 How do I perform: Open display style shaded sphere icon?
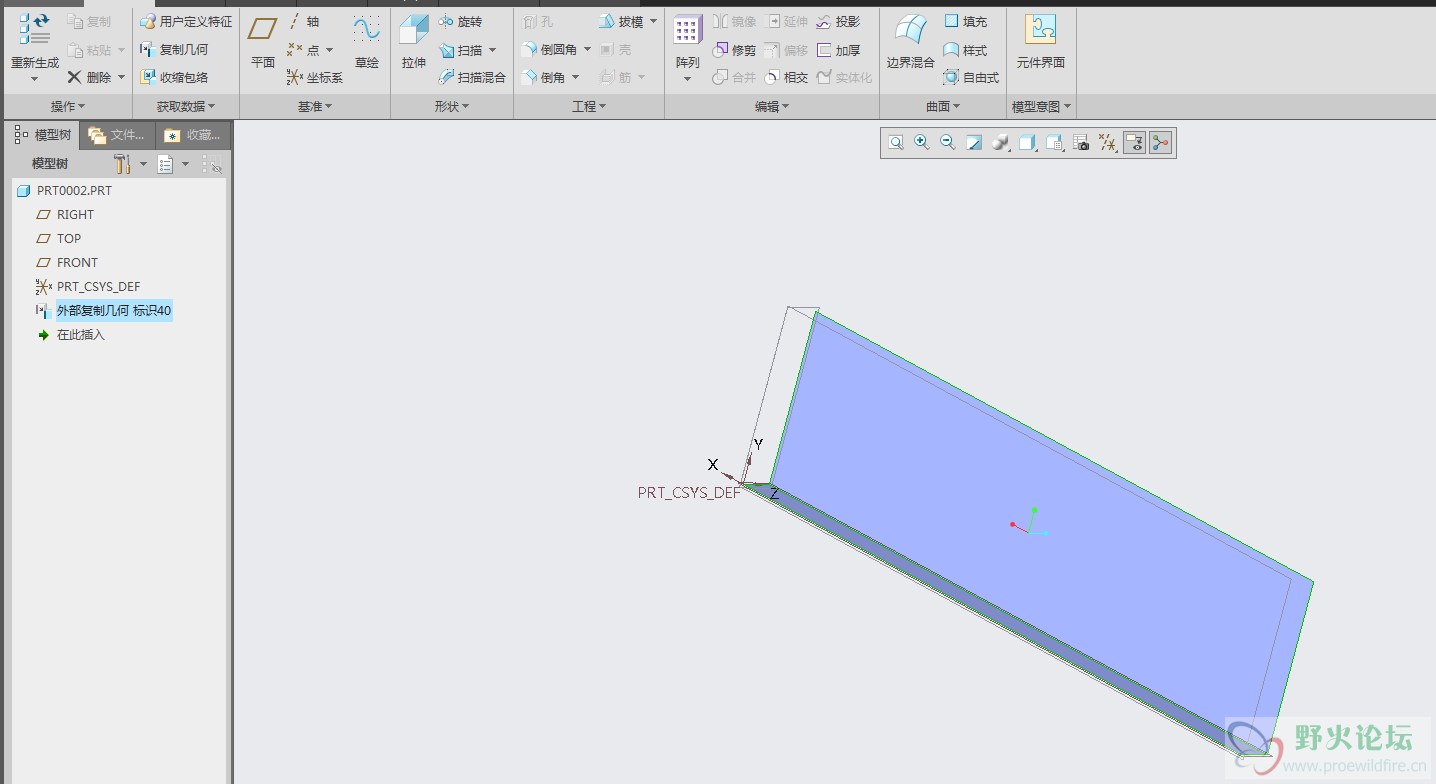1001,143
